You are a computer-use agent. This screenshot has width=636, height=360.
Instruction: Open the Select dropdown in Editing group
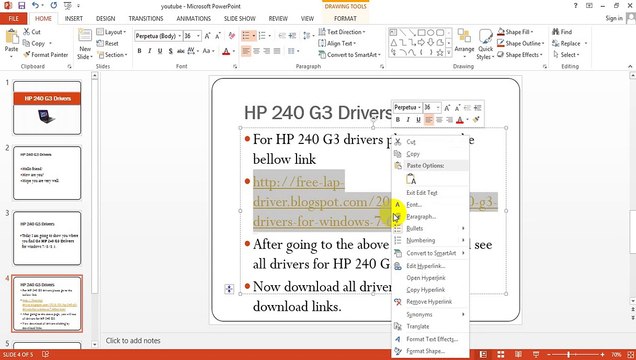[x=566, y=54]
